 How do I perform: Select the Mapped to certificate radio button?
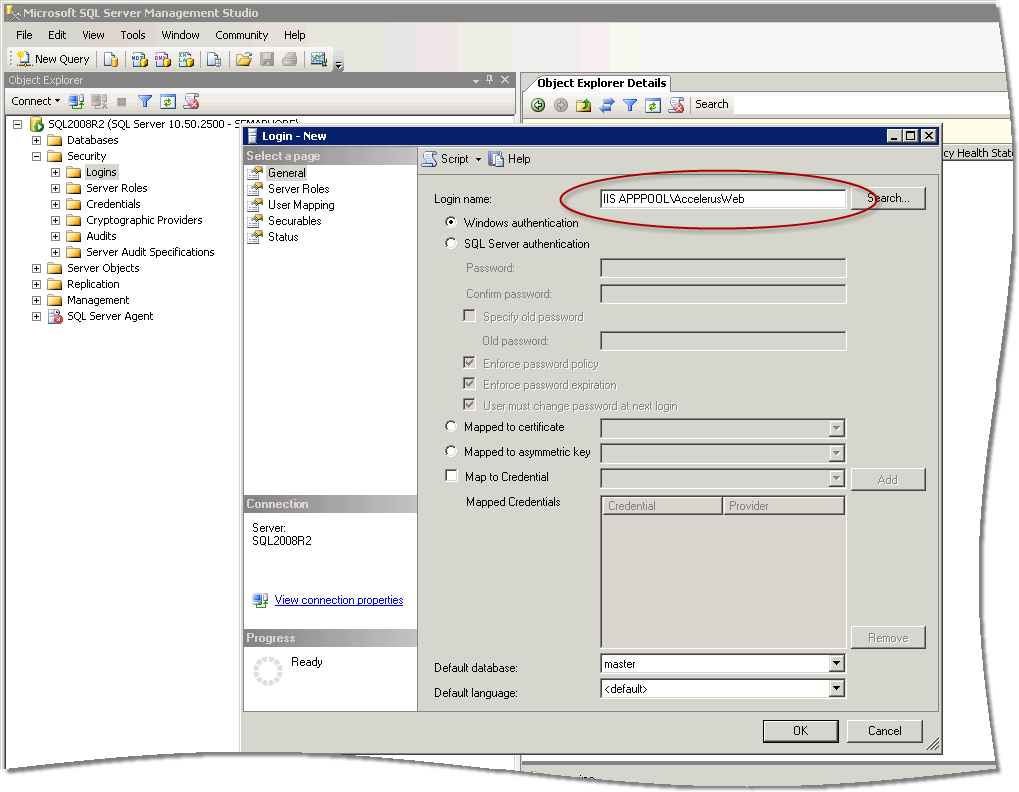(450, 426)
